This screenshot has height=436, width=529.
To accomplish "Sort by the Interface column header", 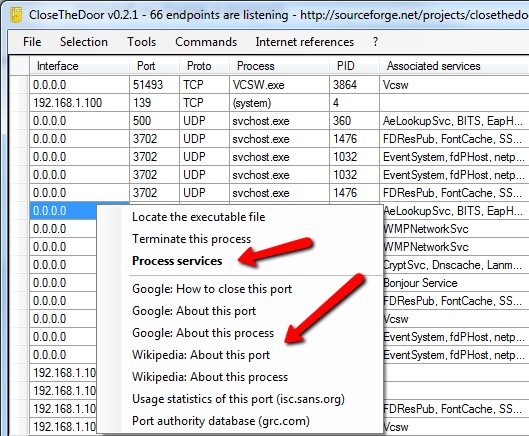I will click(79, 66).
